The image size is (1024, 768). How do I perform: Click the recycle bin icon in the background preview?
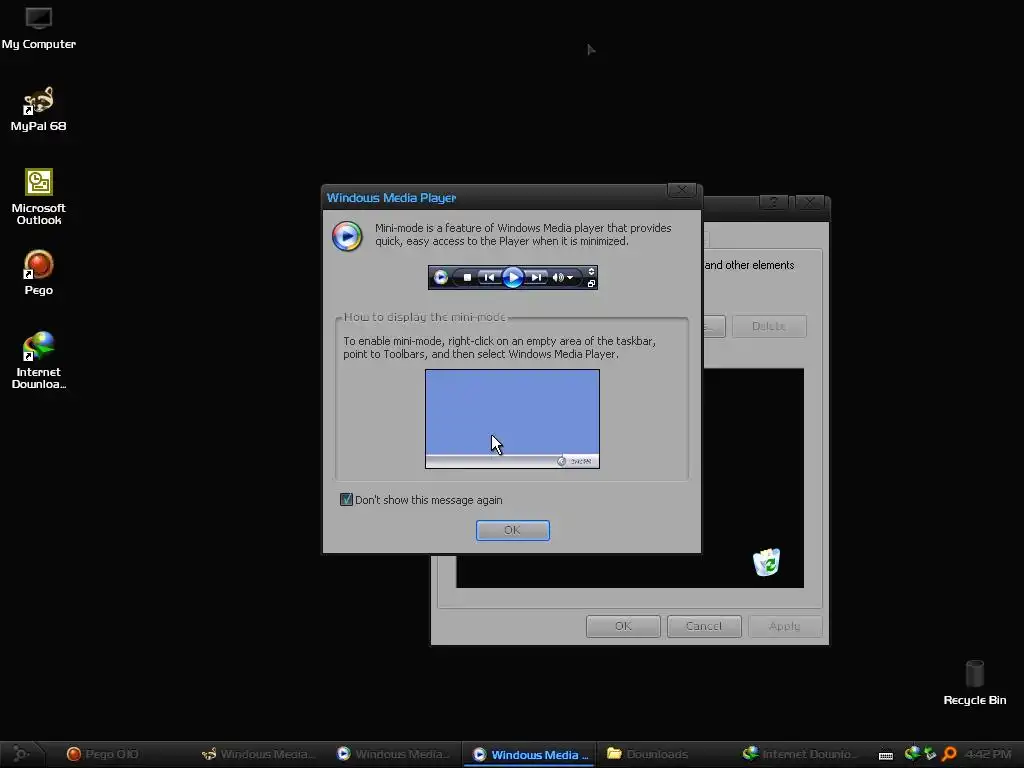pos(766,562)
